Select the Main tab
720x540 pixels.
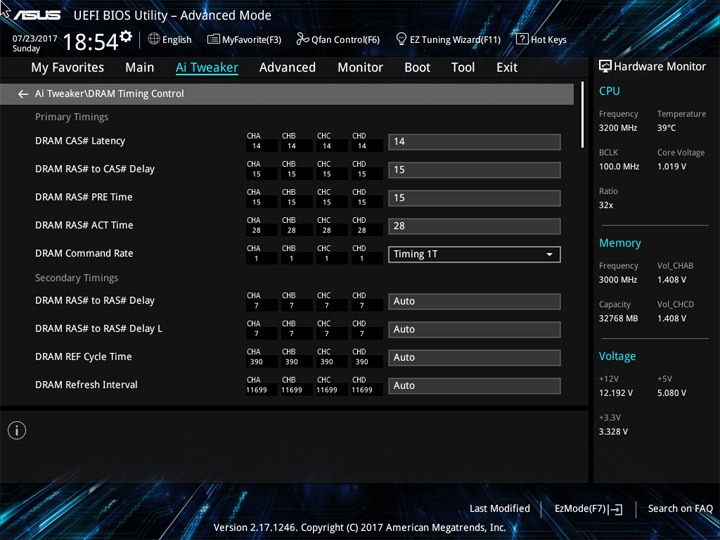click(x=139, y=68)
